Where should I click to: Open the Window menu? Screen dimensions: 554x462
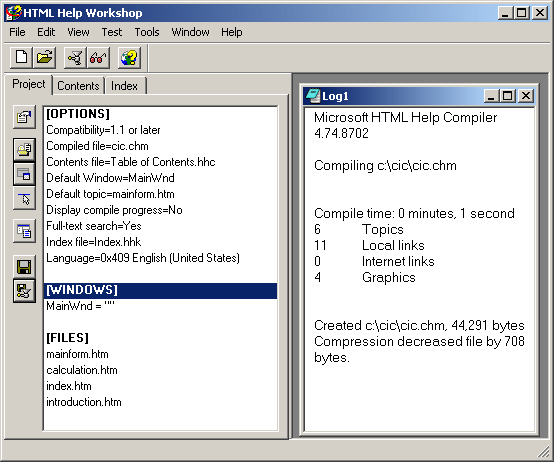pyautogui.click(x=190, y=32)
